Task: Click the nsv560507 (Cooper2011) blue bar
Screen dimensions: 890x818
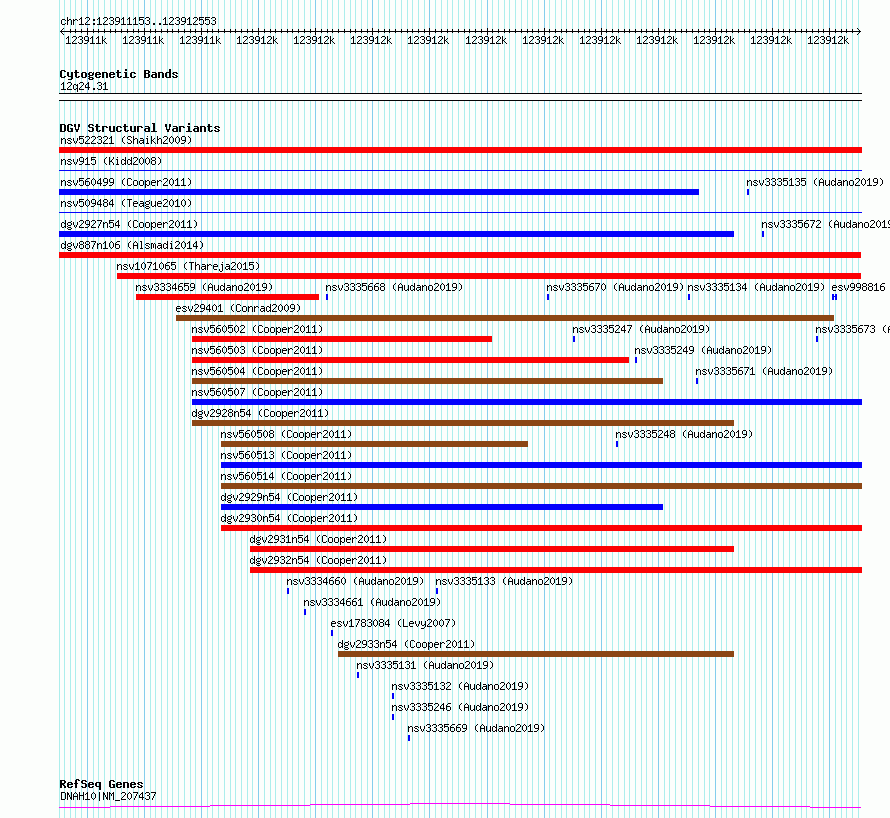Action: click(x=527, y=402)
